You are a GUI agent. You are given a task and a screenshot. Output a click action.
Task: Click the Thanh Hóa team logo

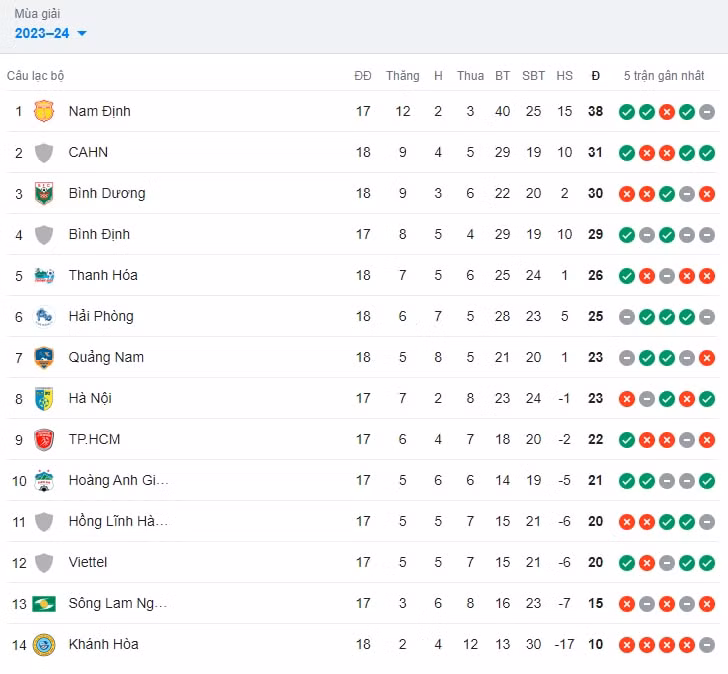click(44, 275)
